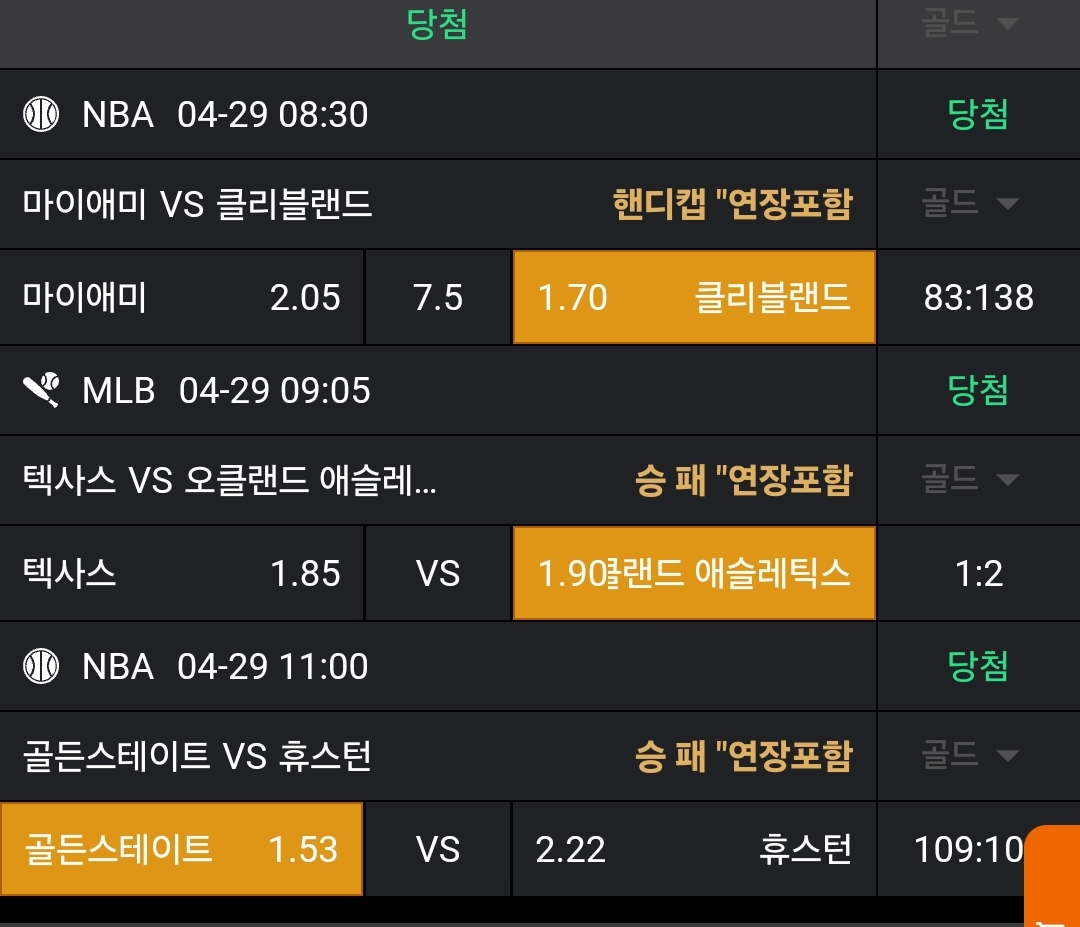This screenshot has width=1080, height=927.
Task: Click the basketball icon for Golden State game
Action: 41,666
